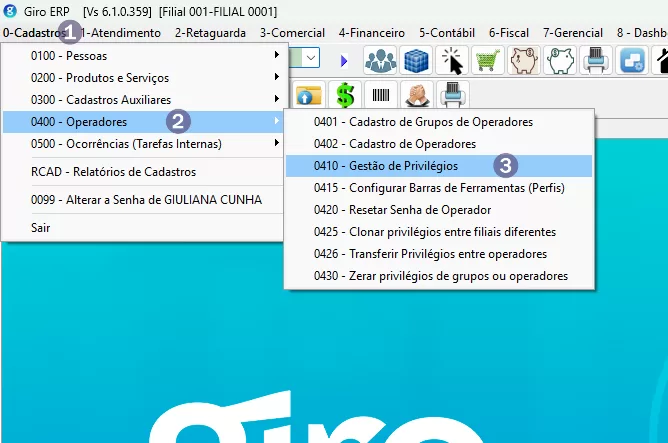Image resolution: width=668 pixels, height=443 pixels.
Task: Click the tan piggy bank icon
Action: 523,61
